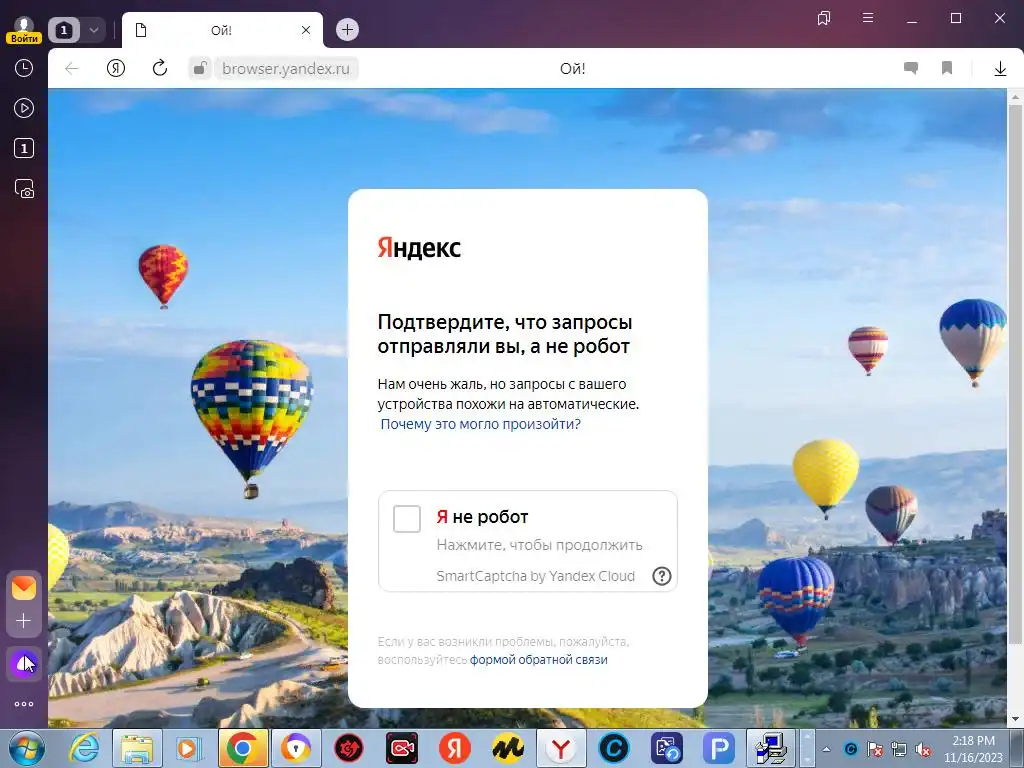Open a new tab with plus button
This screenshot has height=768, width=1024.
pos(347,29)
